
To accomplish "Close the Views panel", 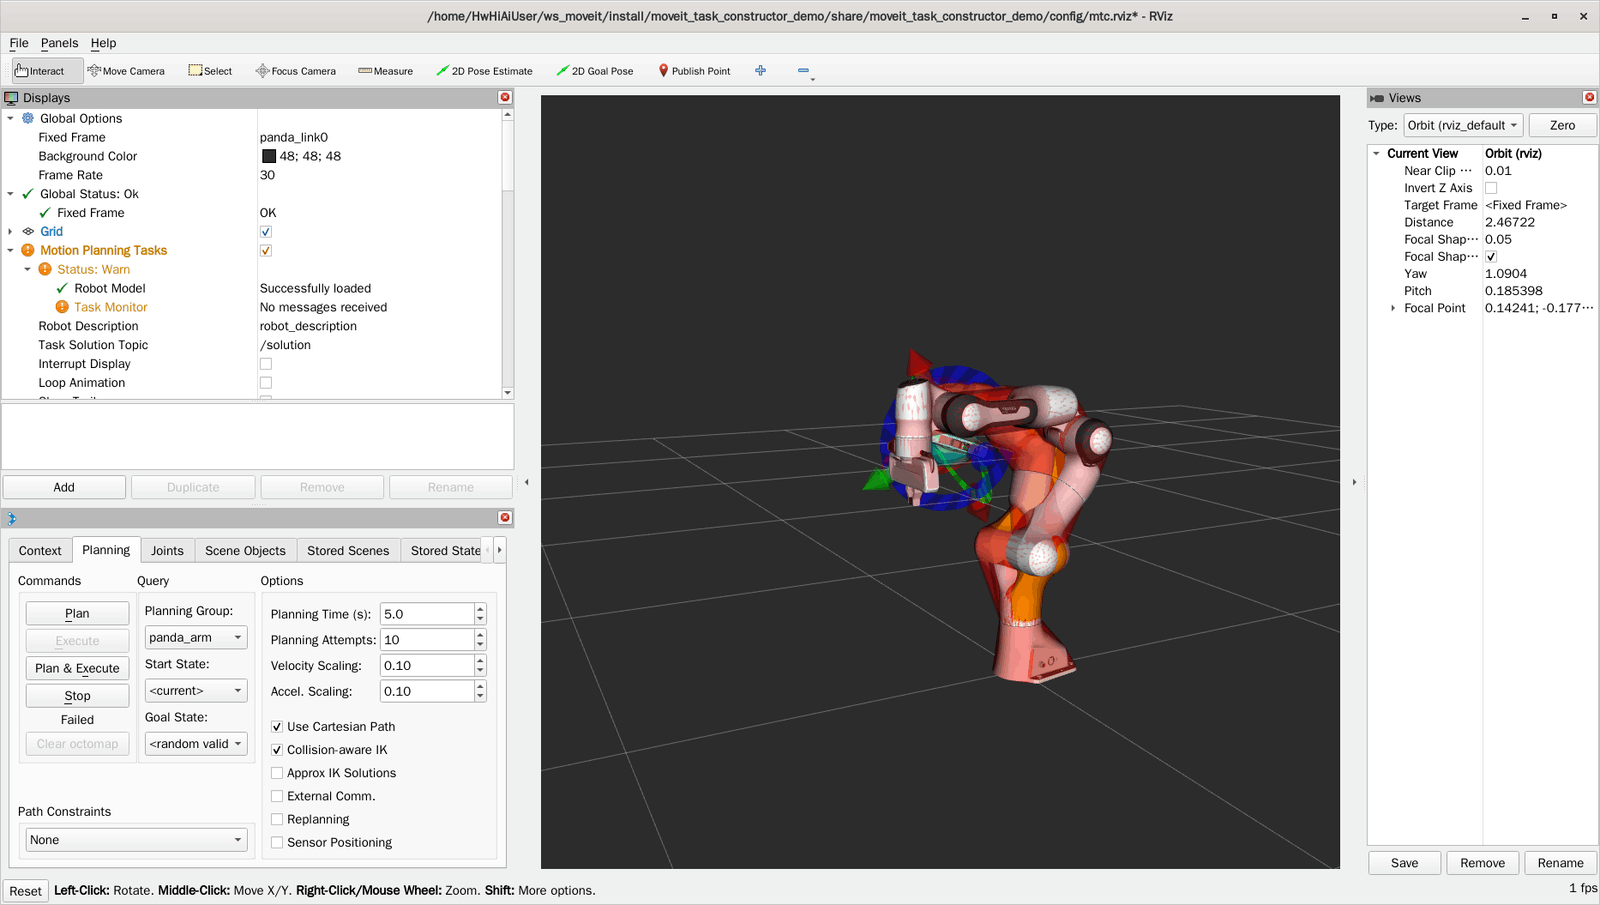I will pyautogui.click(x=1589, y=97).
